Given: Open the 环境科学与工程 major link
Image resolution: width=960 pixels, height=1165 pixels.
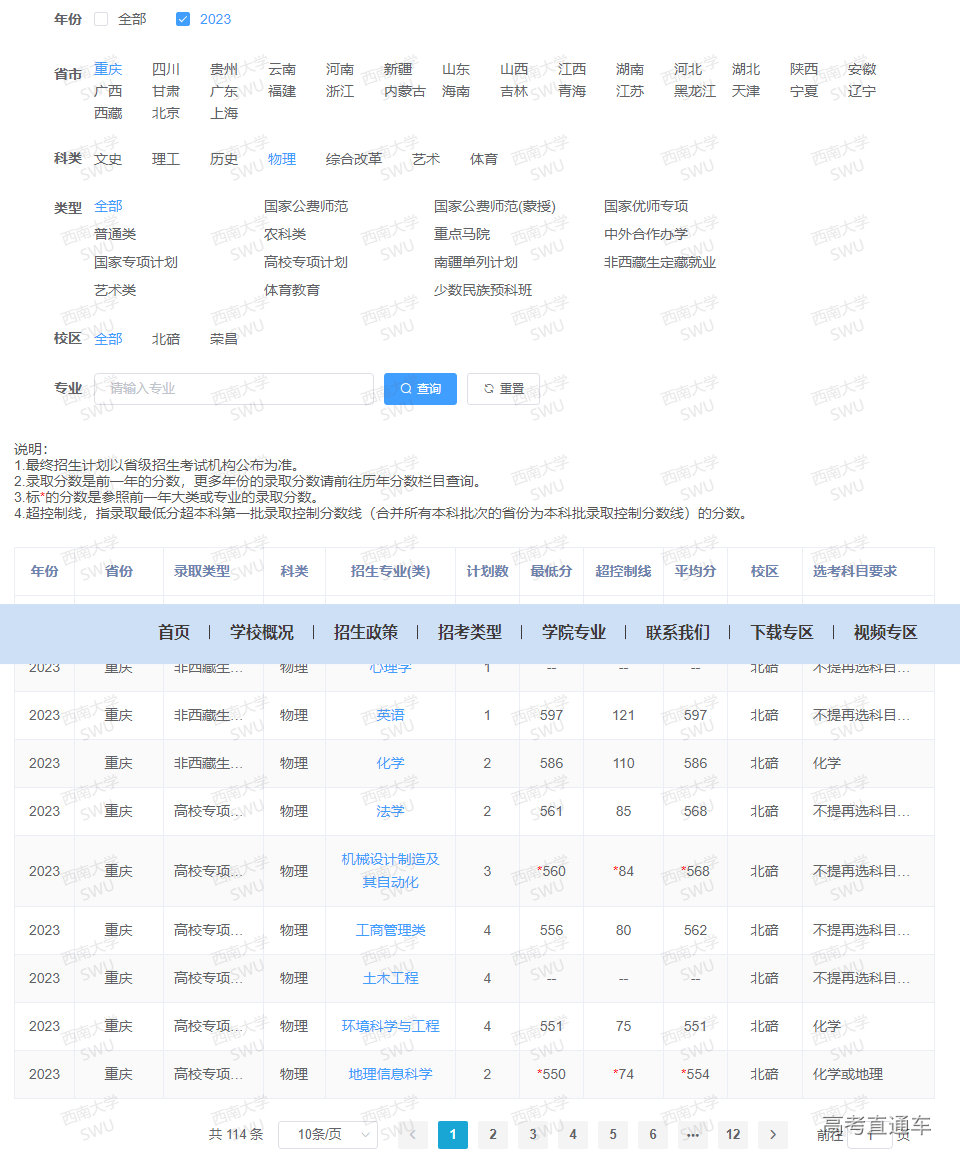Looking at the screenshot, I should 390,1026.
